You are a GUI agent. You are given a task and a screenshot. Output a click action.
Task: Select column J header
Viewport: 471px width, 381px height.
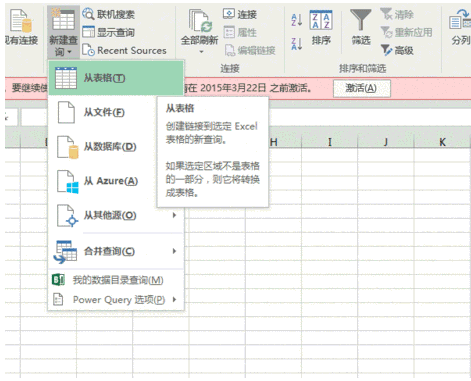[386, 142]
